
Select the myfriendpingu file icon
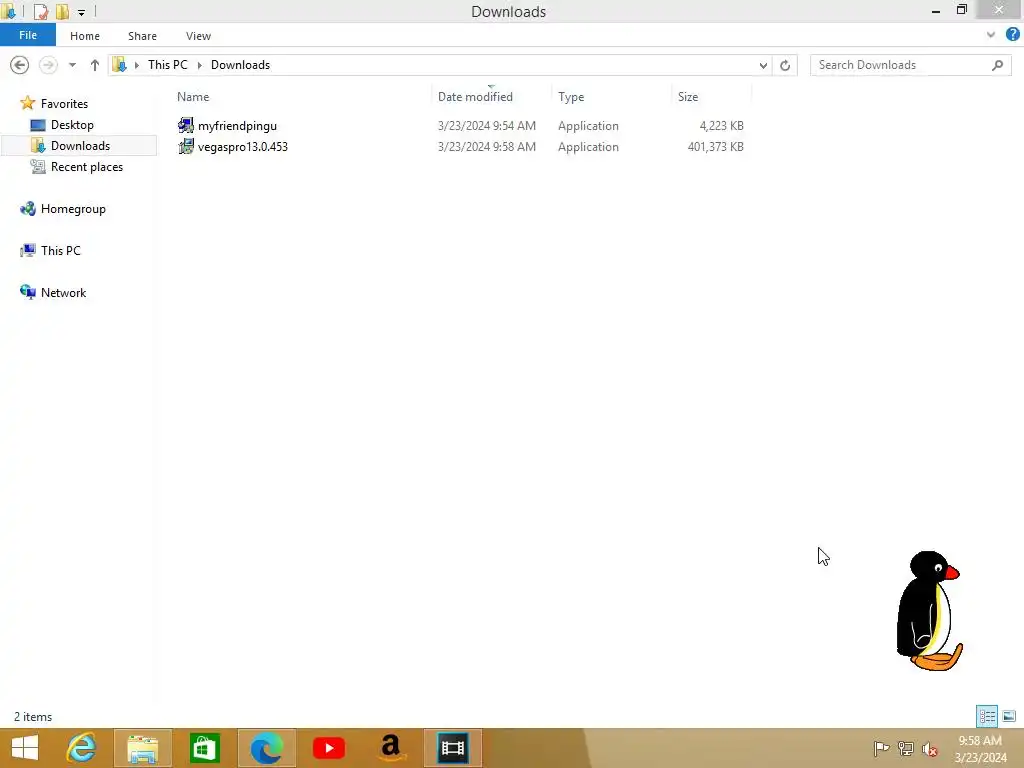click(186, 125)
